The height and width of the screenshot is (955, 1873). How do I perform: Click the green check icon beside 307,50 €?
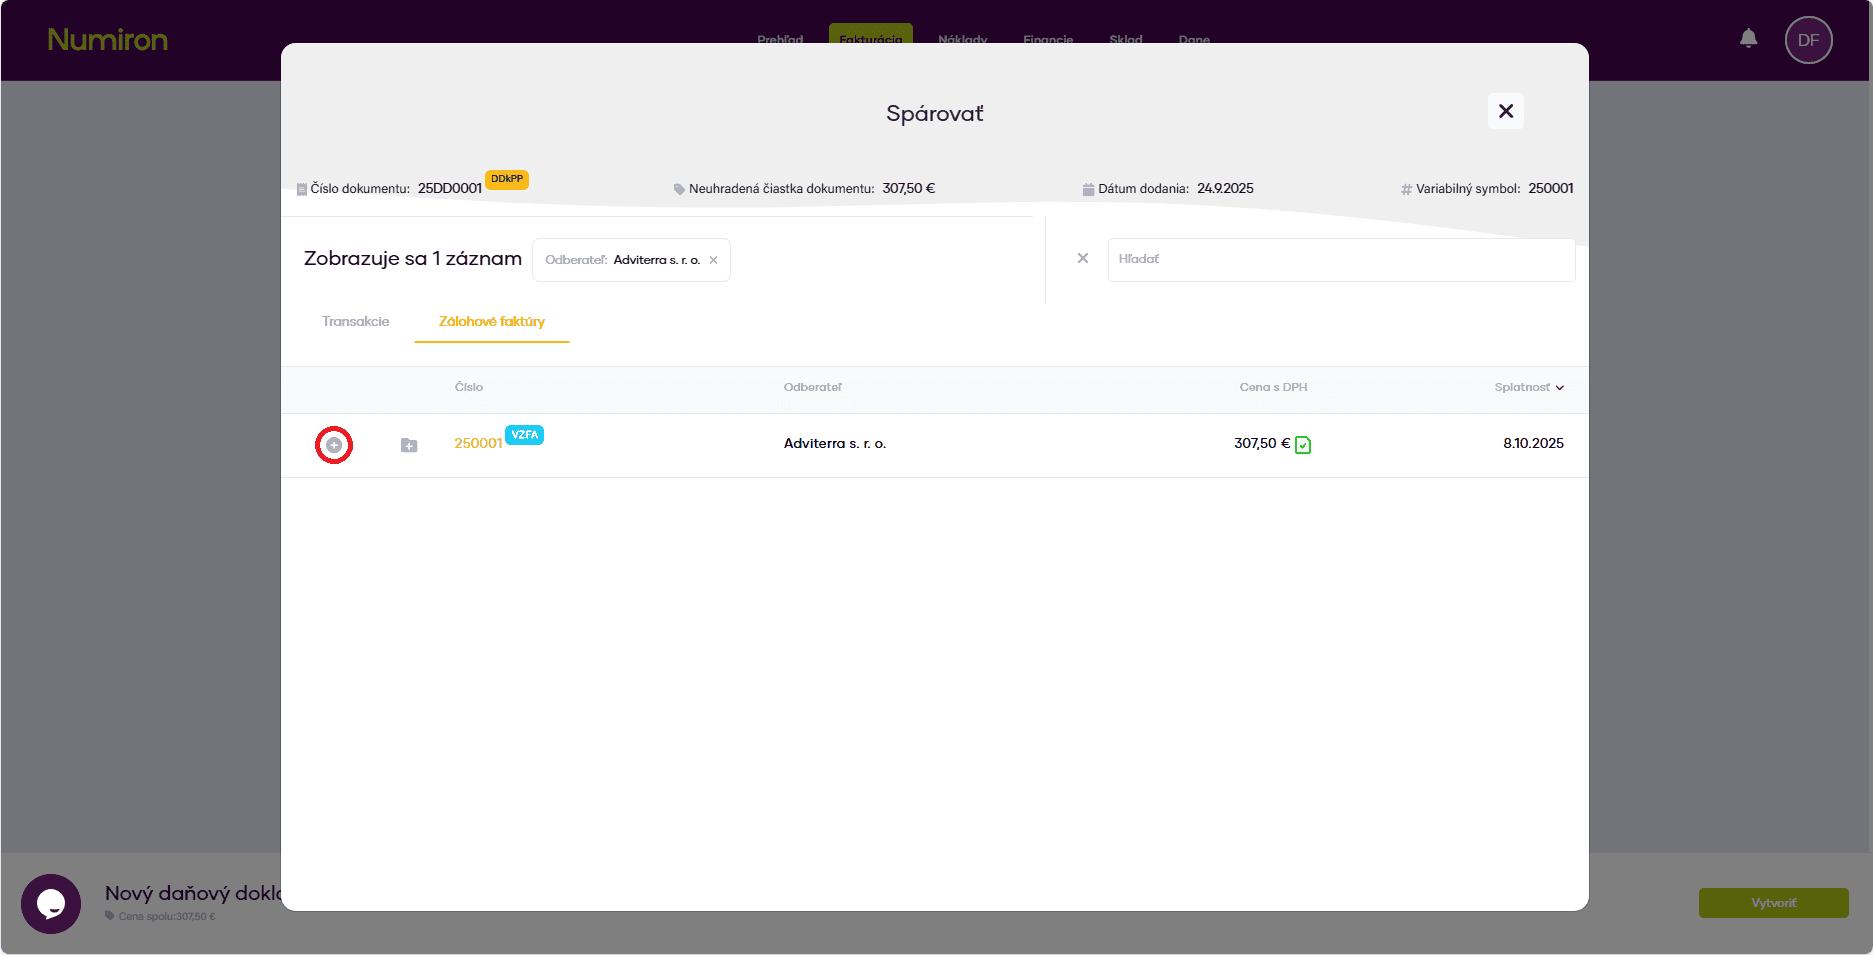coord(1303,445)
